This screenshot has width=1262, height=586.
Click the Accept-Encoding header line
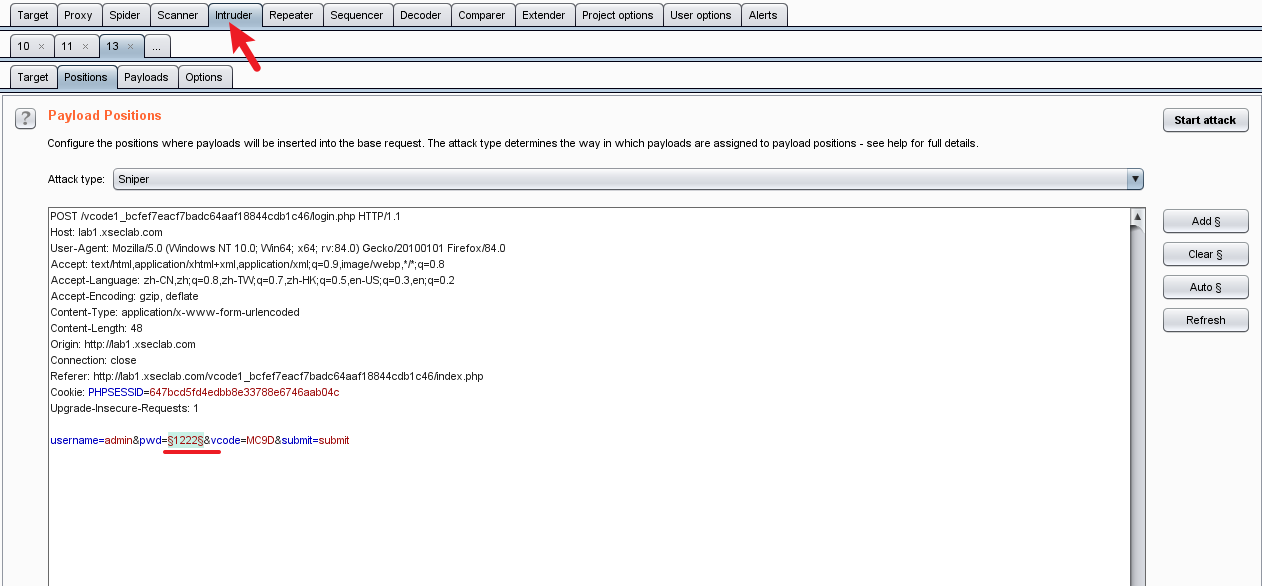[124, 296]
